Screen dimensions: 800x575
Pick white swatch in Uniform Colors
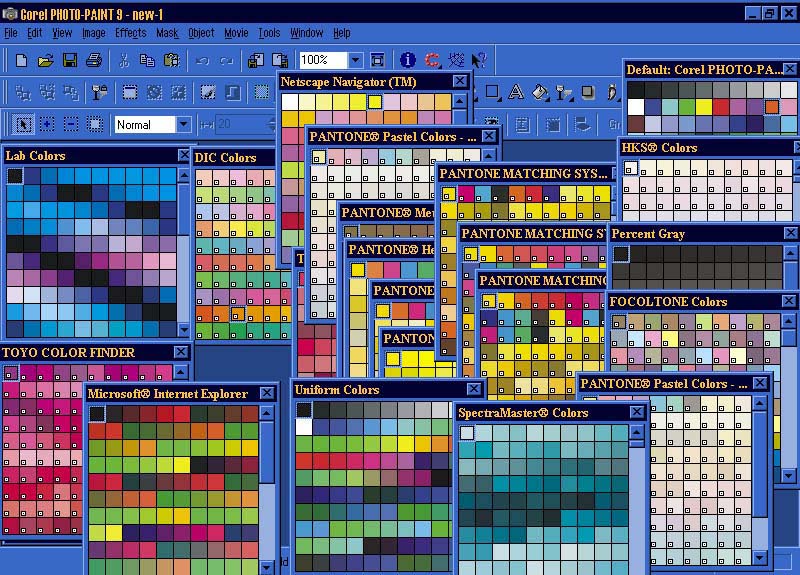(x=304, y=427)
